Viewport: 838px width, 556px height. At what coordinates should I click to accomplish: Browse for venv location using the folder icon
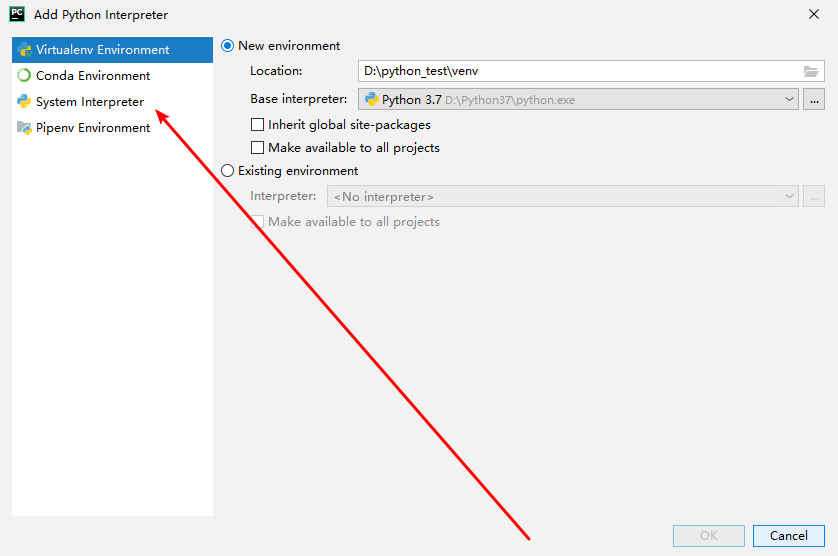(x=811, y=71)
